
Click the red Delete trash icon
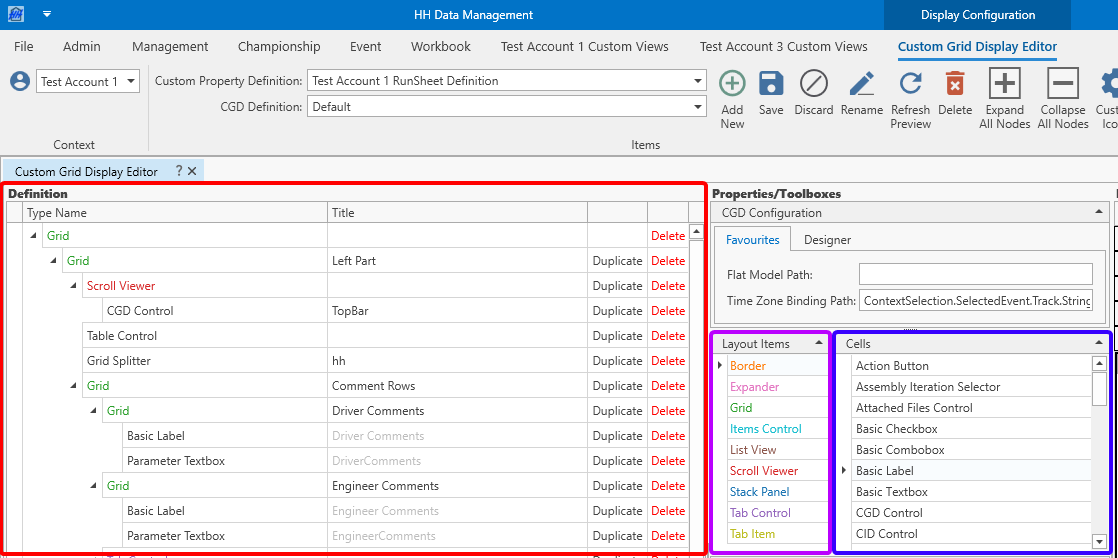tap(955, 84)
